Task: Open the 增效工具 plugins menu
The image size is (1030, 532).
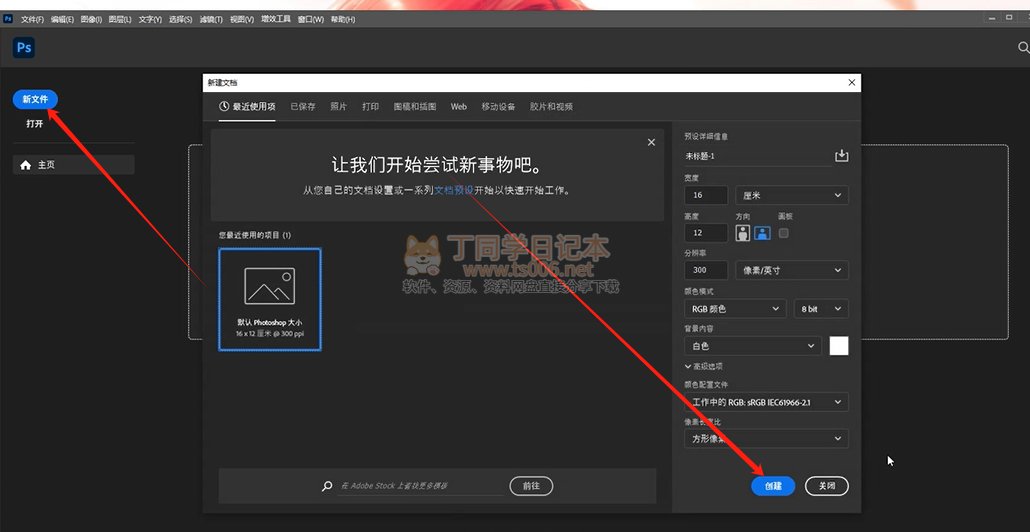Action: pos(275,20)
